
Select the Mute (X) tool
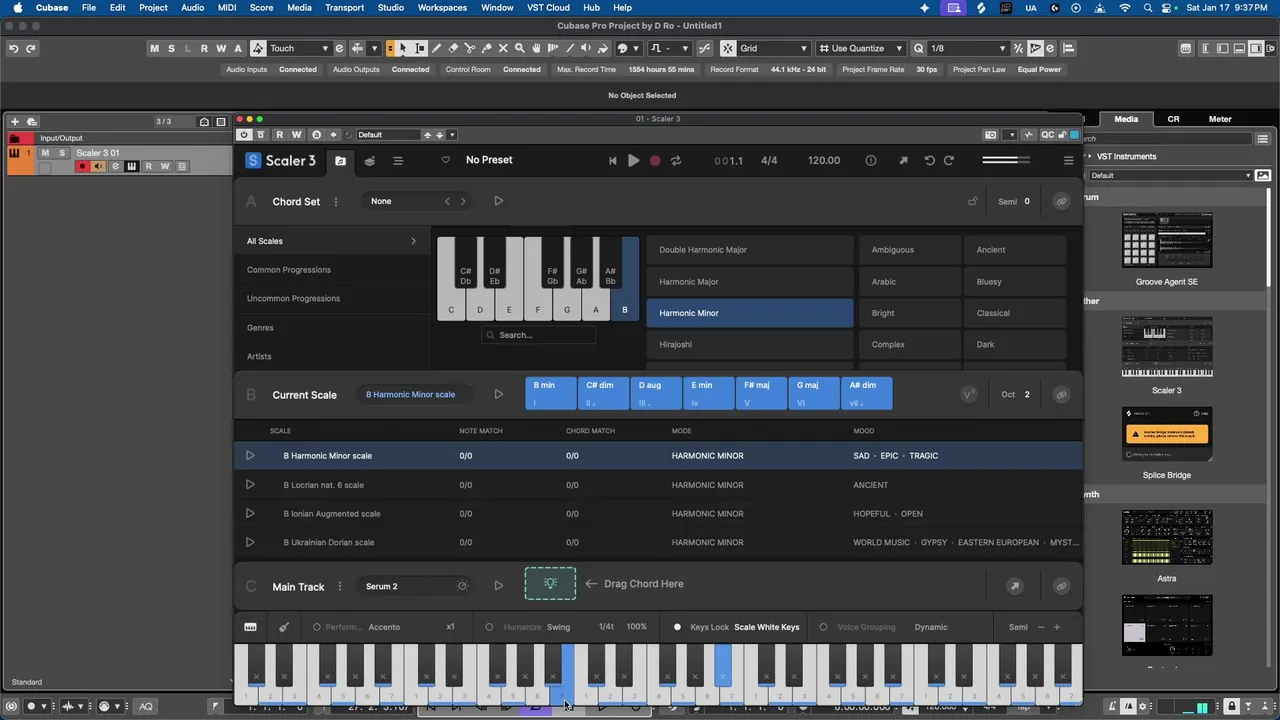[503, 48]
